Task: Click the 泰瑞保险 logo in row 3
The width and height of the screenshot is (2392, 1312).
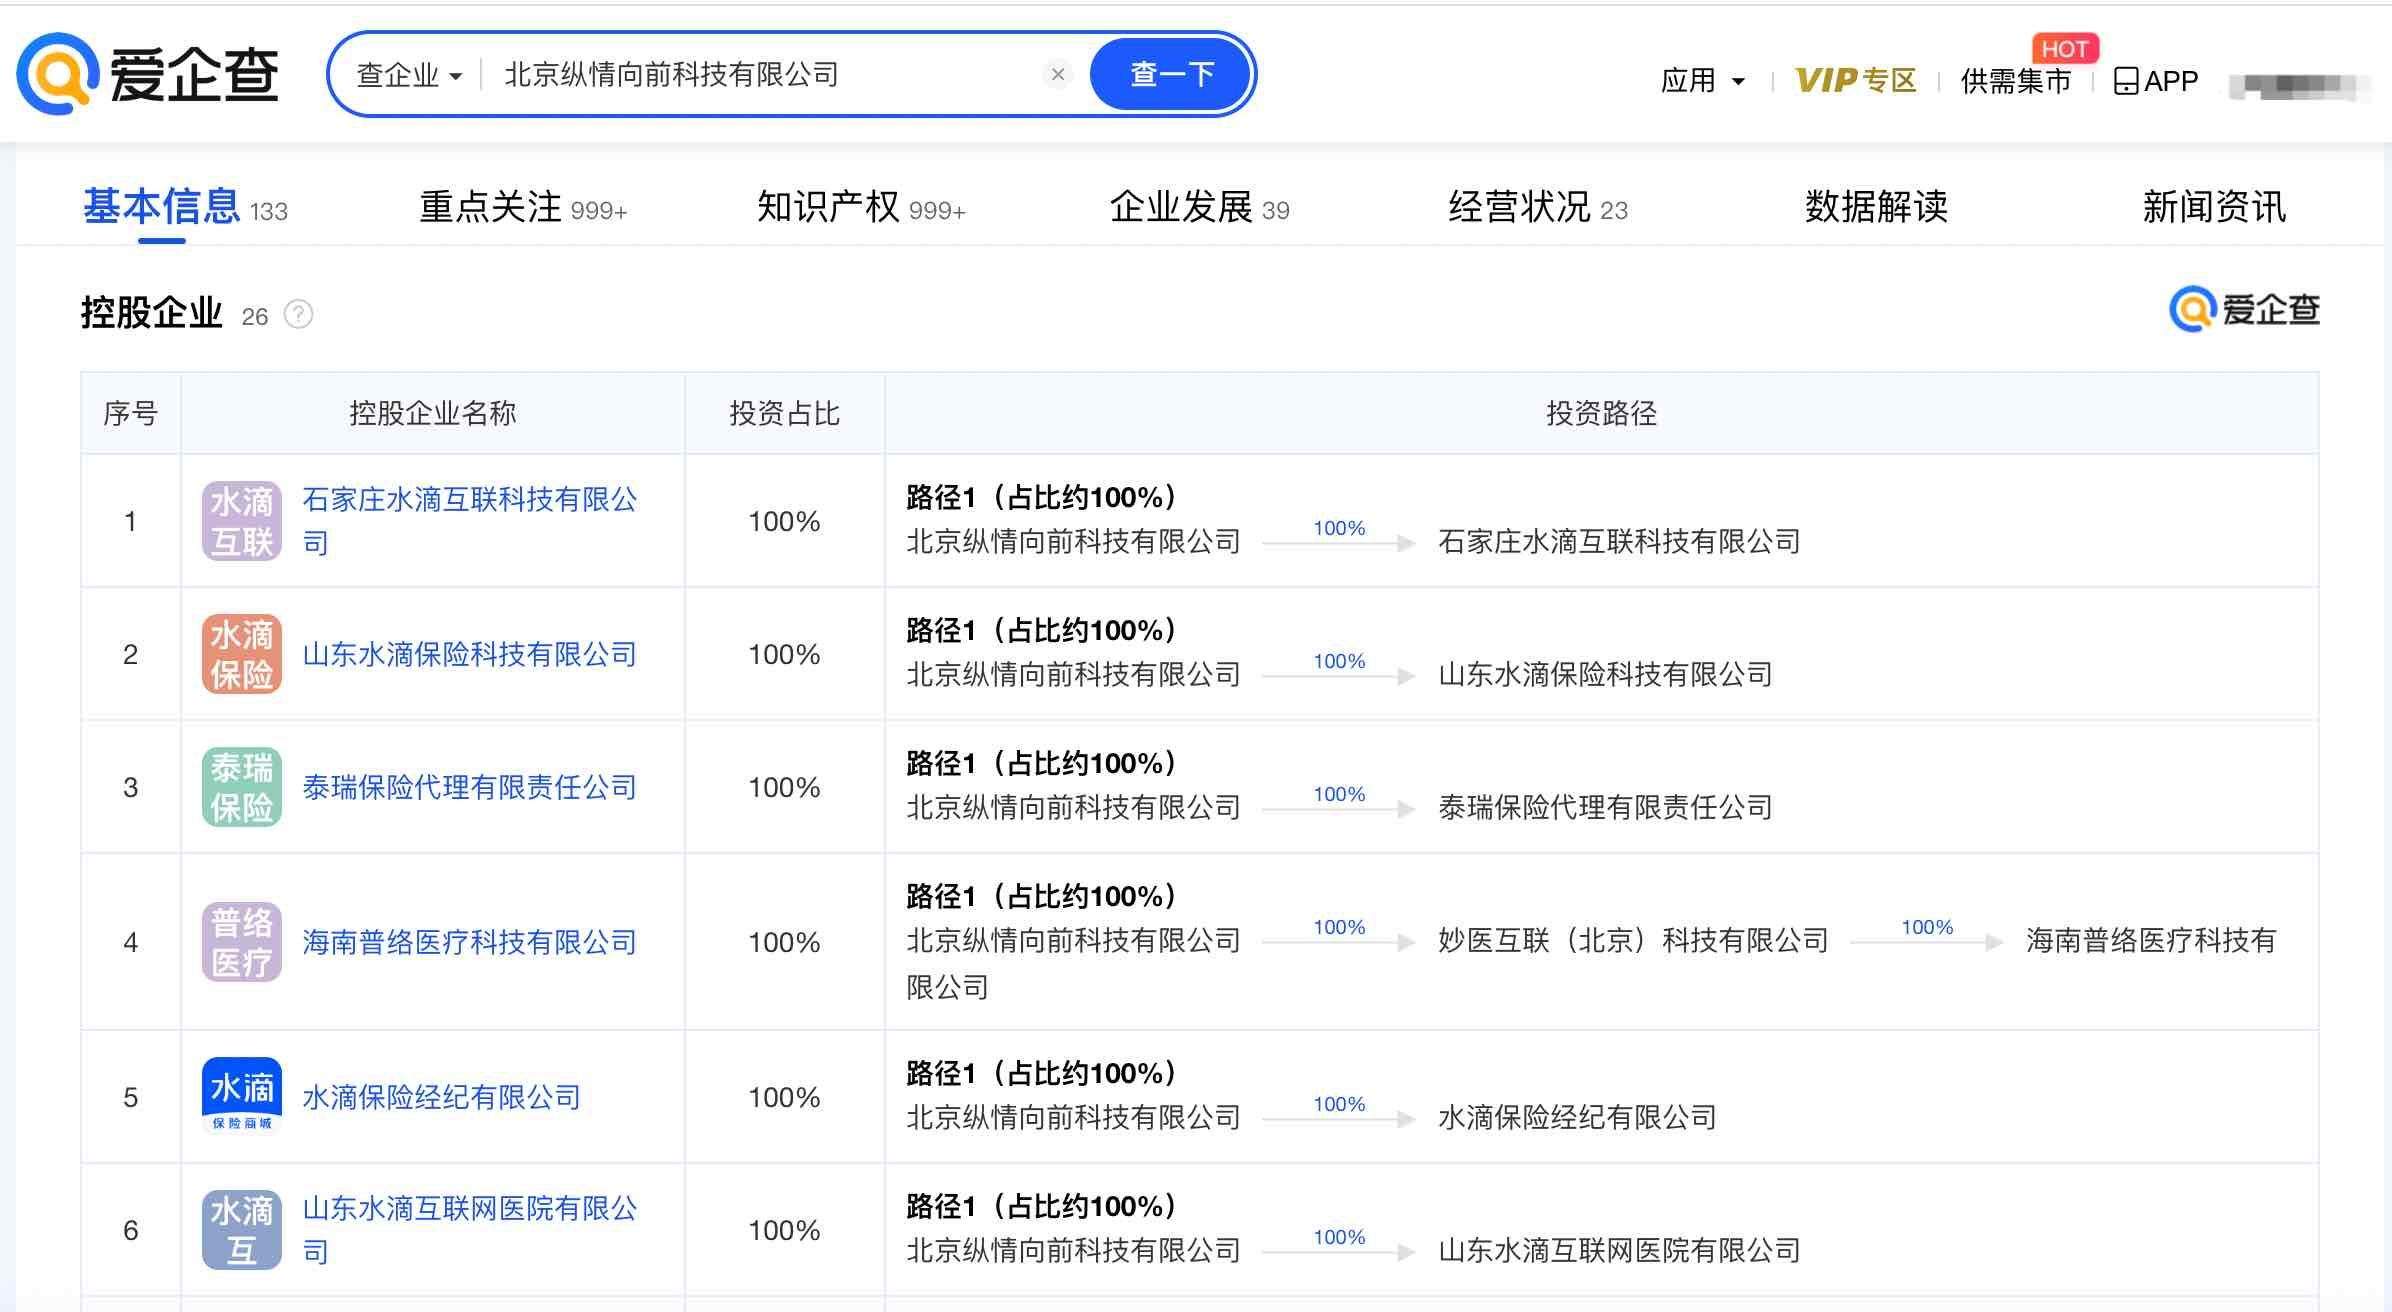Action: [242, 787]
